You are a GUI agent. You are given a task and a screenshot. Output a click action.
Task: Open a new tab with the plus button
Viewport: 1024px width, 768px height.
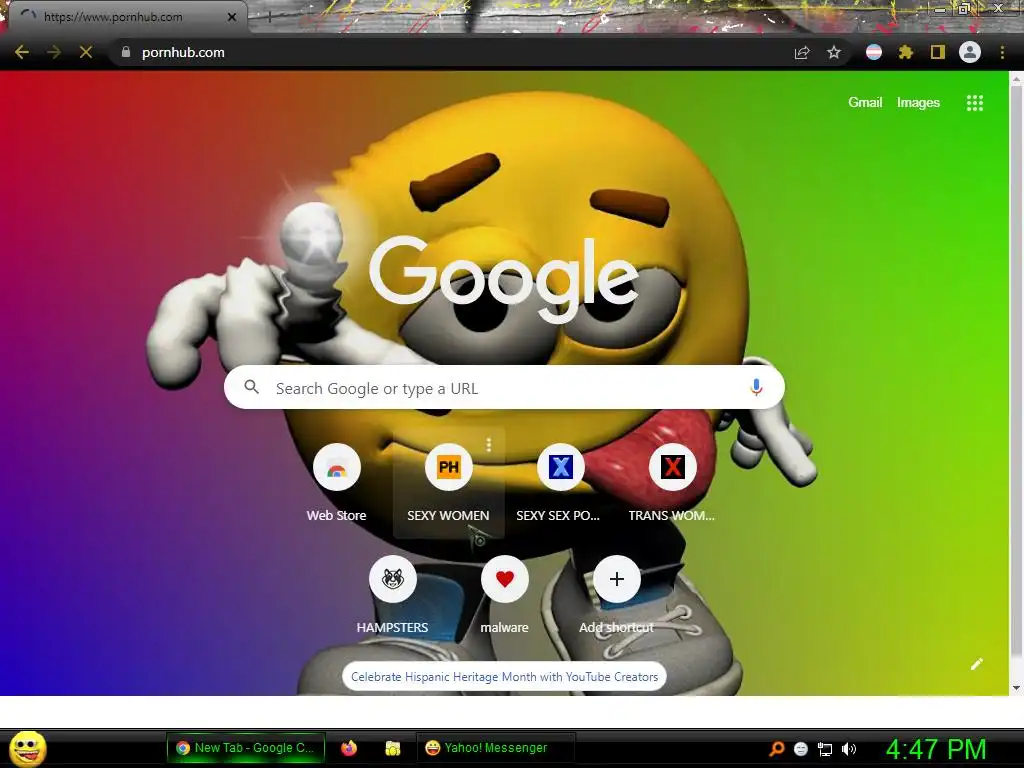click(x=269, y=17)
